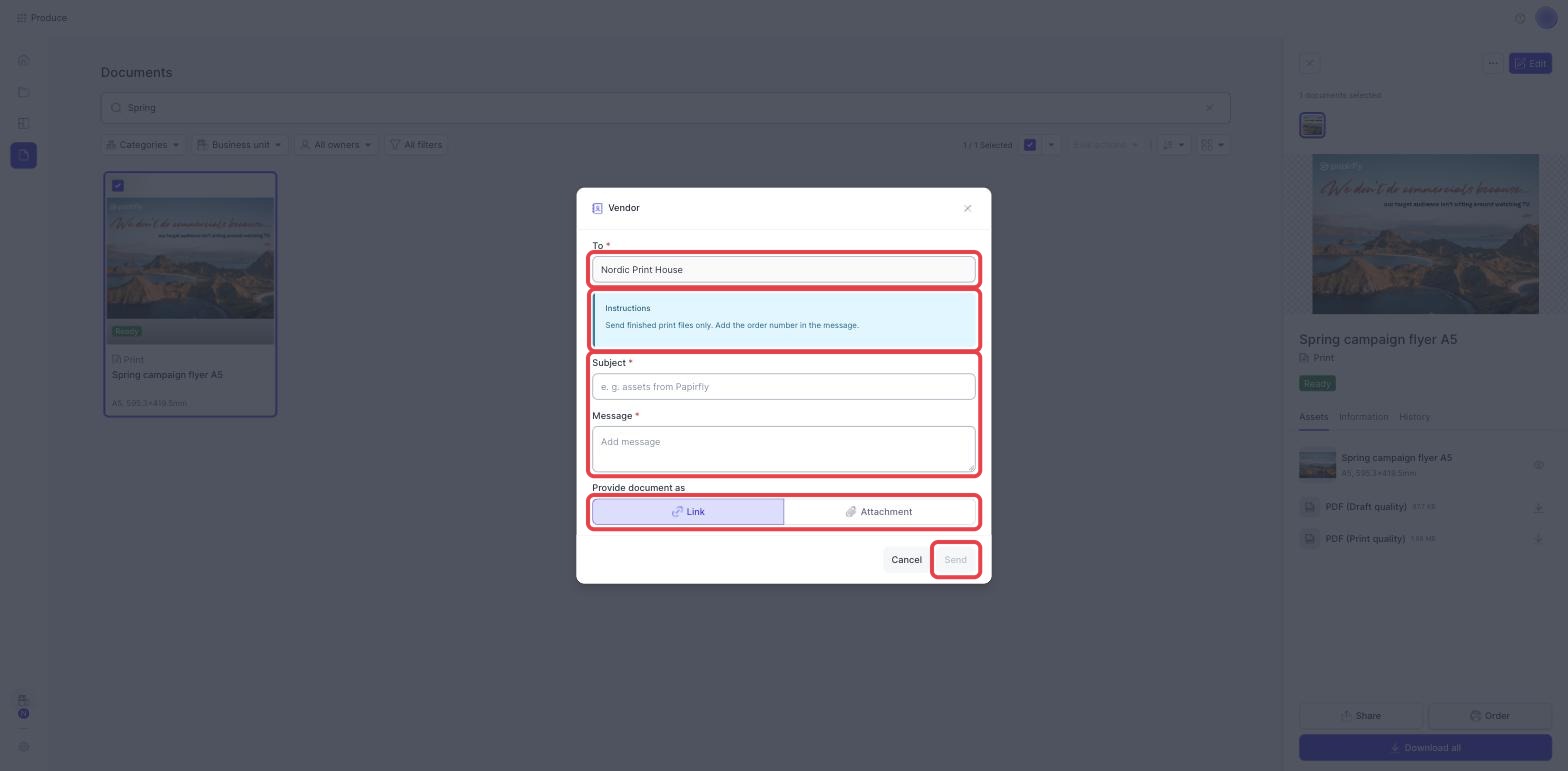Click the card title Spring campaign flyer A5

tap(167, 375)
